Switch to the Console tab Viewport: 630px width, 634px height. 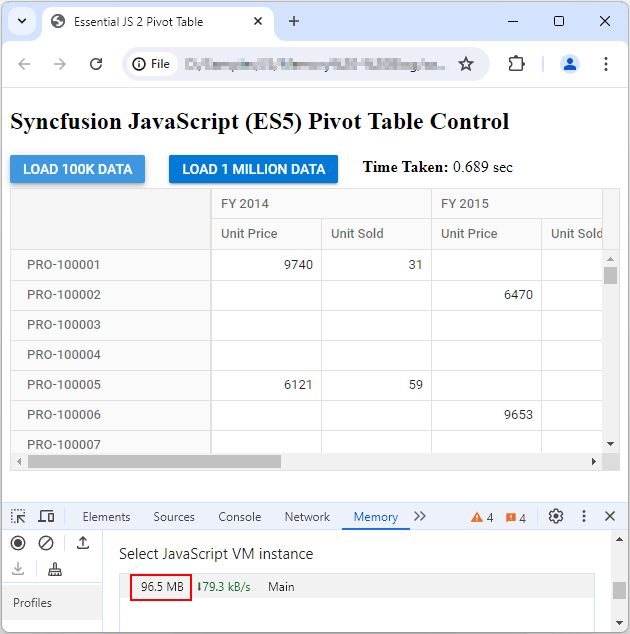click(x=240, y=517)
